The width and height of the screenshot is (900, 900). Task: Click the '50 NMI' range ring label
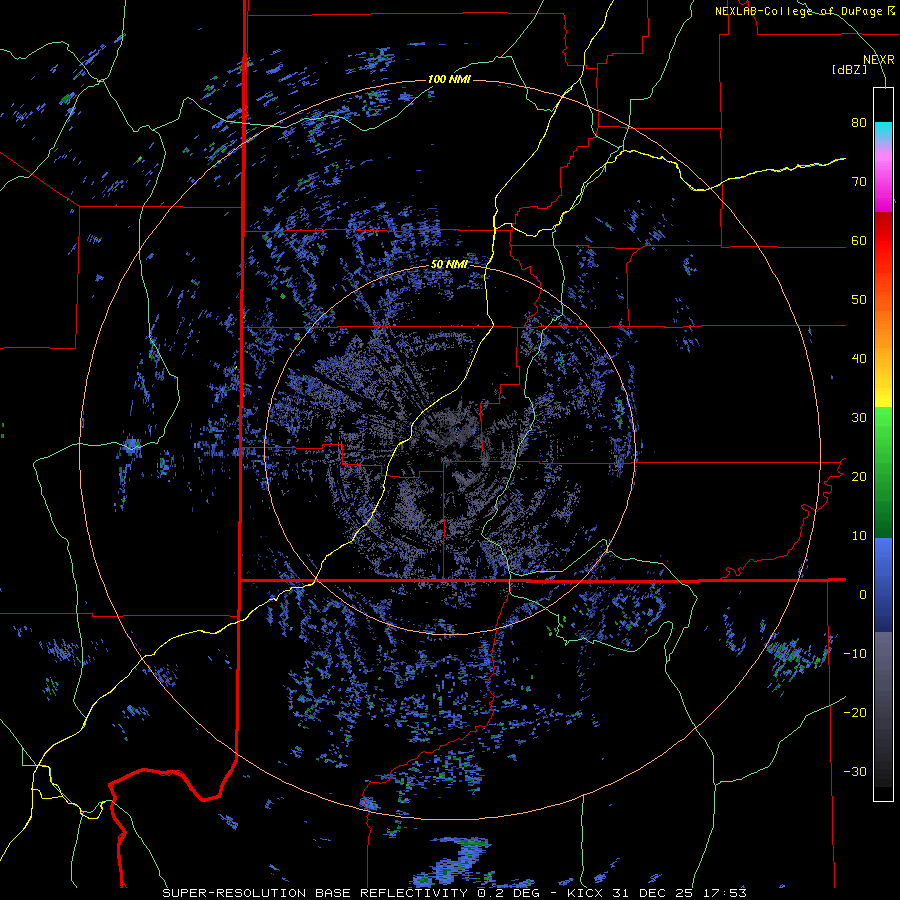coord(449,265)
